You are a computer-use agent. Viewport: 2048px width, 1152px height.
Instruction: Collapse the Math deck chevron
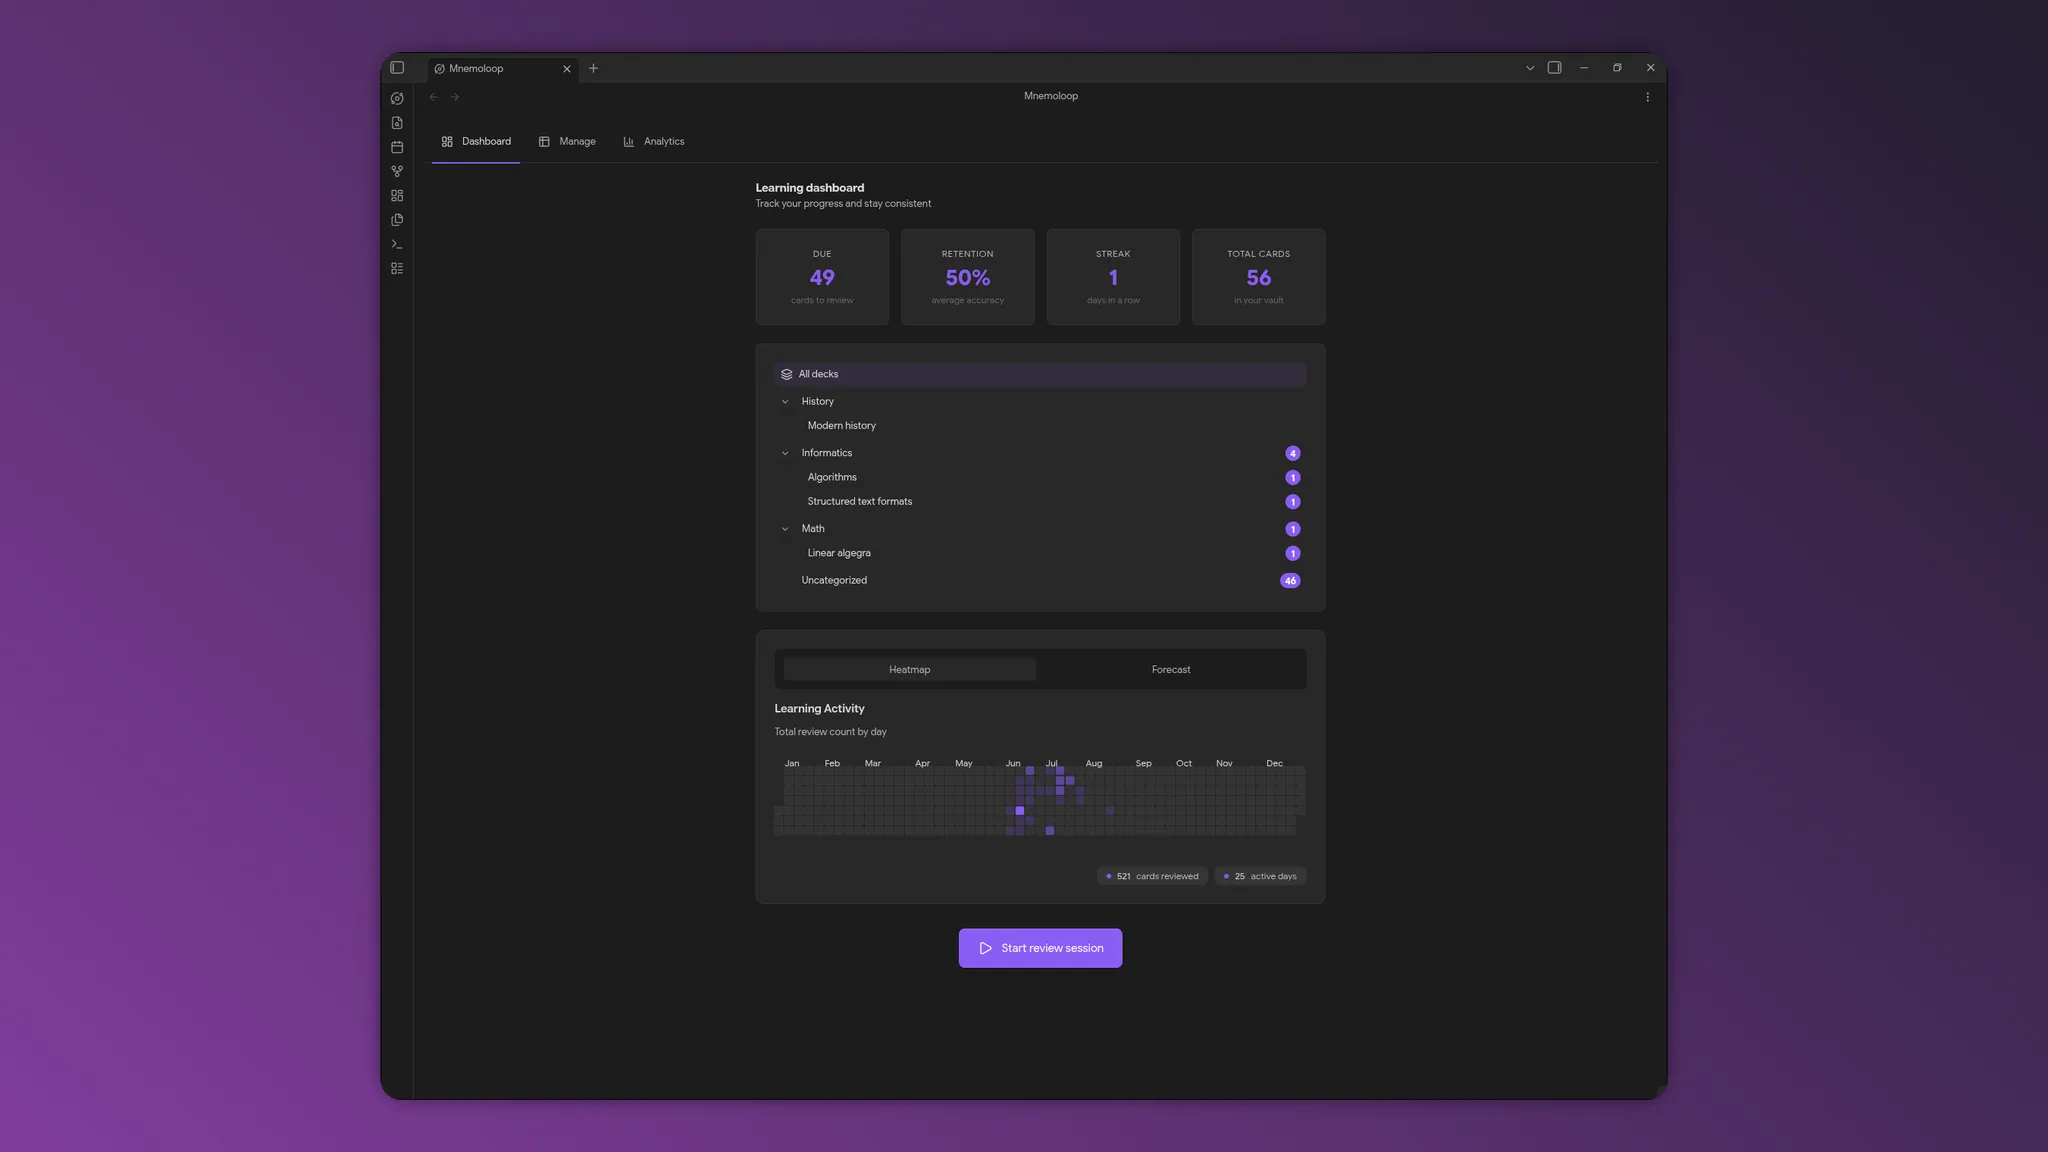pos(785,529)
